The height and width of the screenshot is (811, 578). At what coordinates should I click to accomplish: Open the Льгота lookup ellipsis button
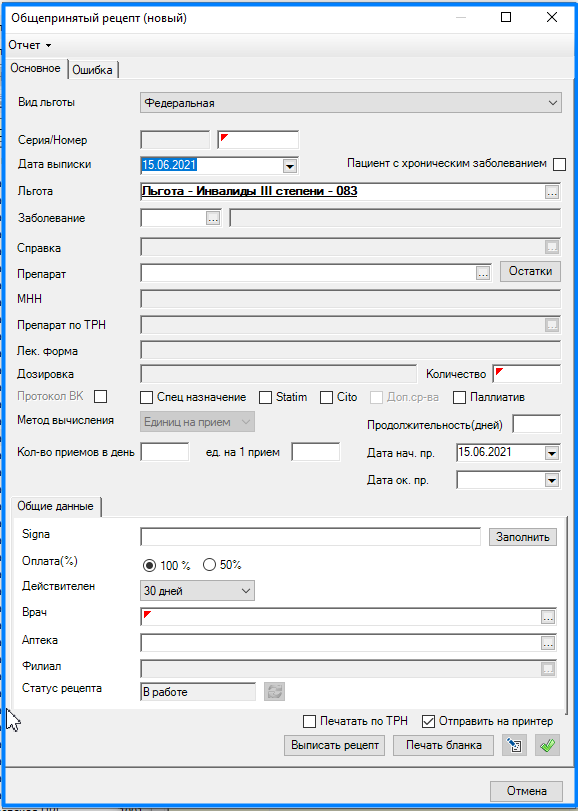coord(552,192)
